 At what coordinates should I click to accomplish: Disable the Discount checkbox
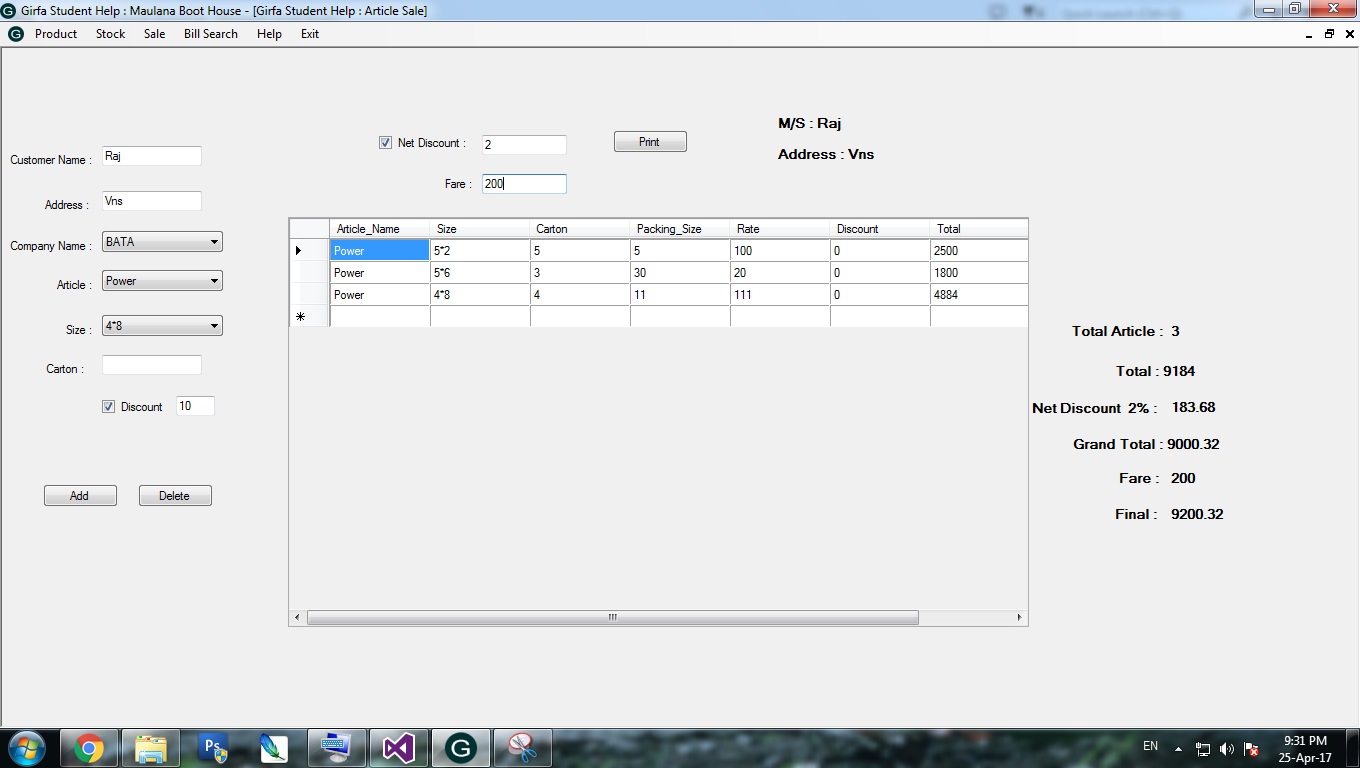[108, 406]
